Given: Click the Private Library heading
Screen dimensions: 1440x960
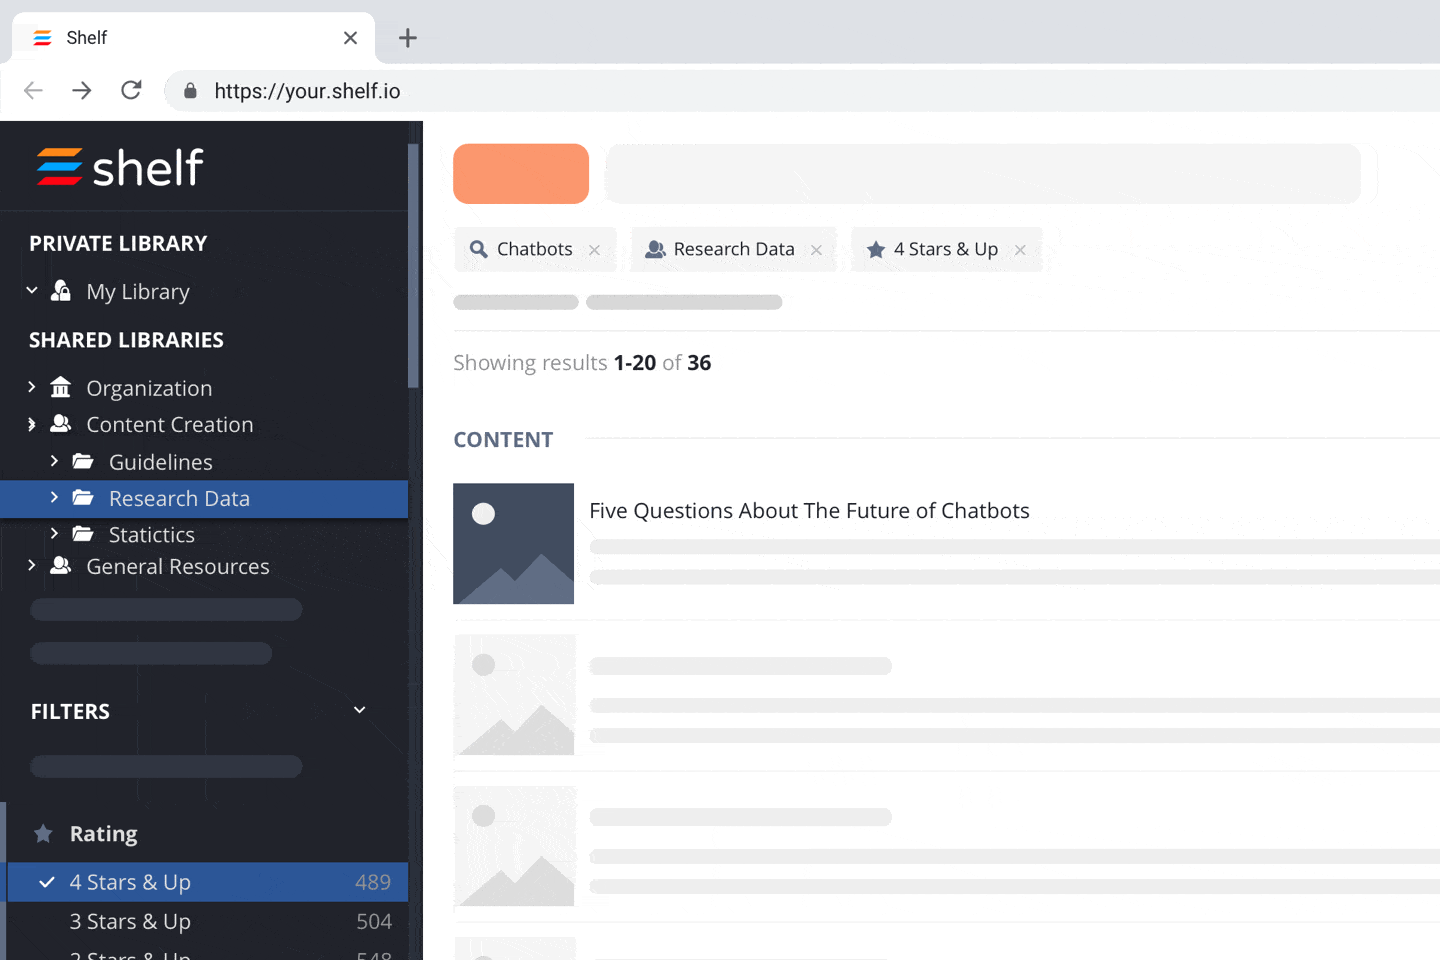Looking at the screenshot, I should [x=118, y=243].
